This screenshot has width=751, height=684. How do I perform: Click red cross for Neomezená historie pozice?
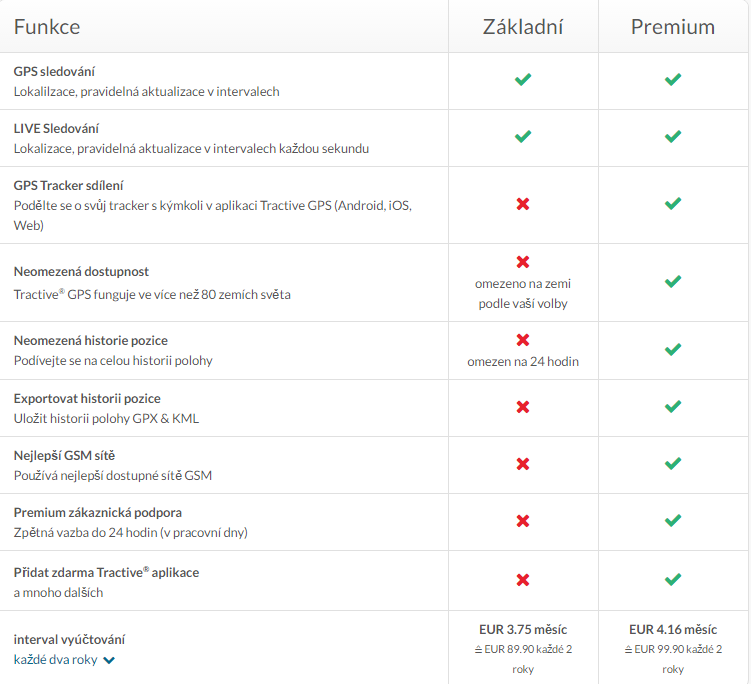522,340
